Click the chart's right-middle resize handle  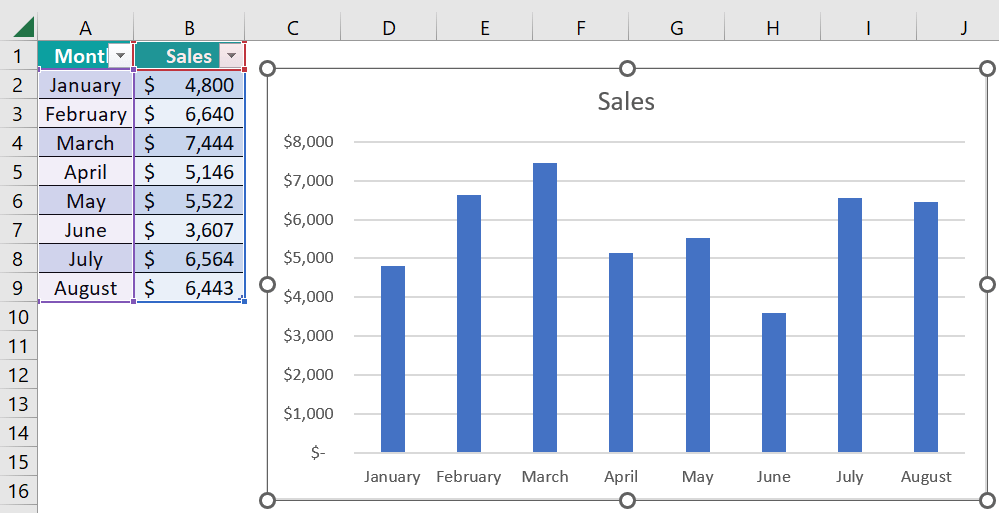[x=987, y=284]
